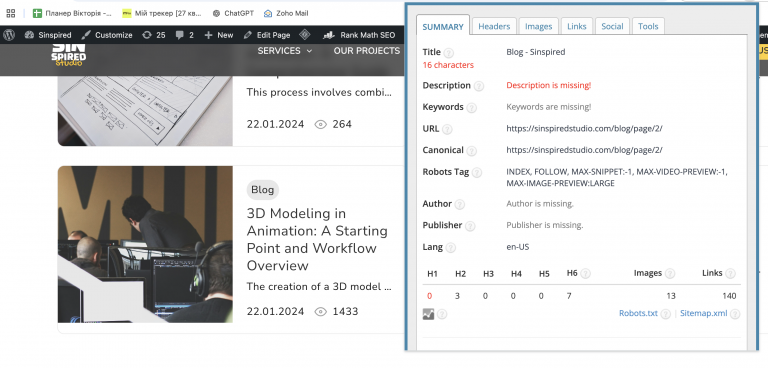Switch to the Social tab
Viewport: 768px width, 368px height.
[612, 26]
